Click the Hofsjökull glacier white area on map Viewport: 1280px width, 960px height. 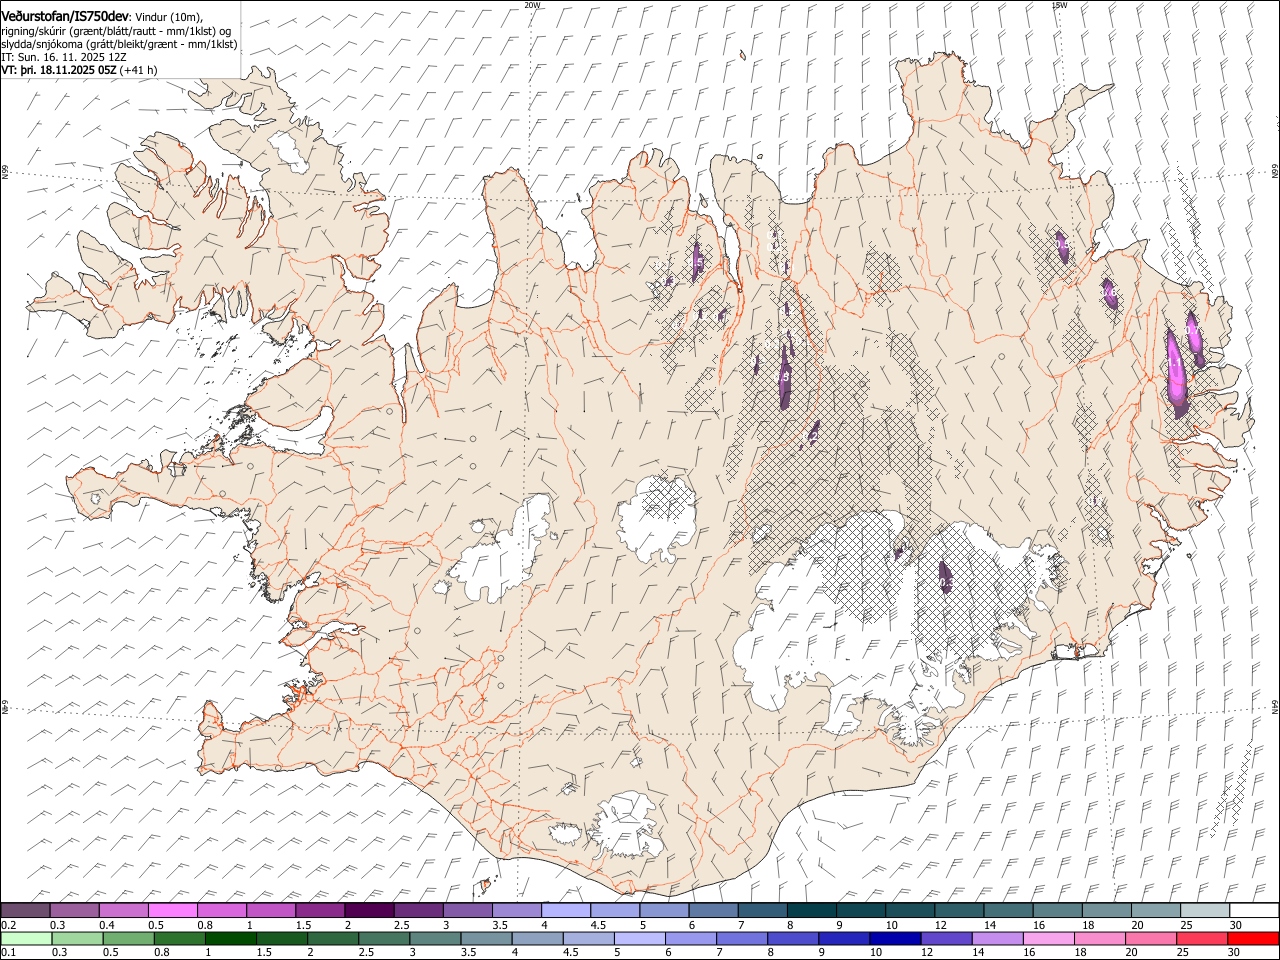[656, 518]
